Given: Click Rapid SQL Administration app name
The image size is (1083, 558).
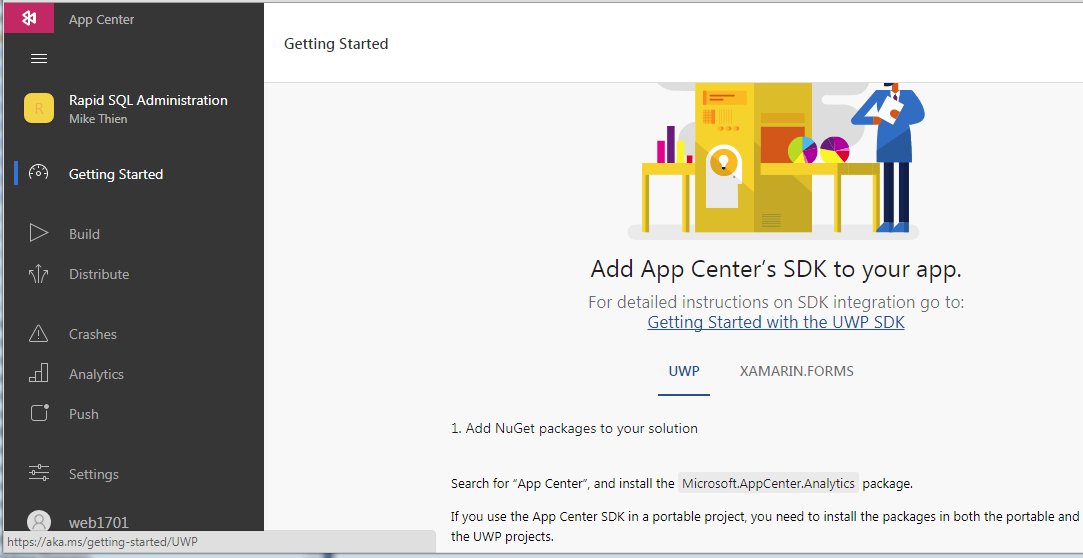Looking at the screenshot, I should pyautogui.click(x=148, y=100).
